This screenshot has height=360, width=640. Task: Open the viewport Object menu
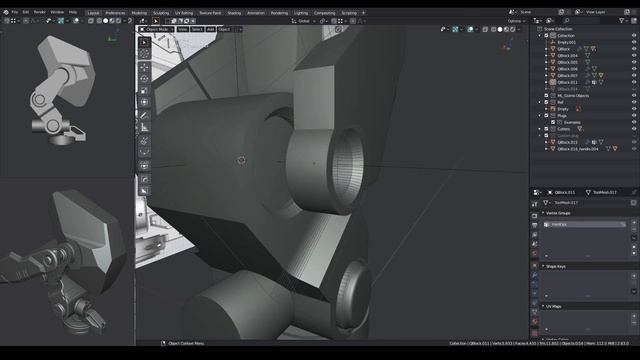224,29
